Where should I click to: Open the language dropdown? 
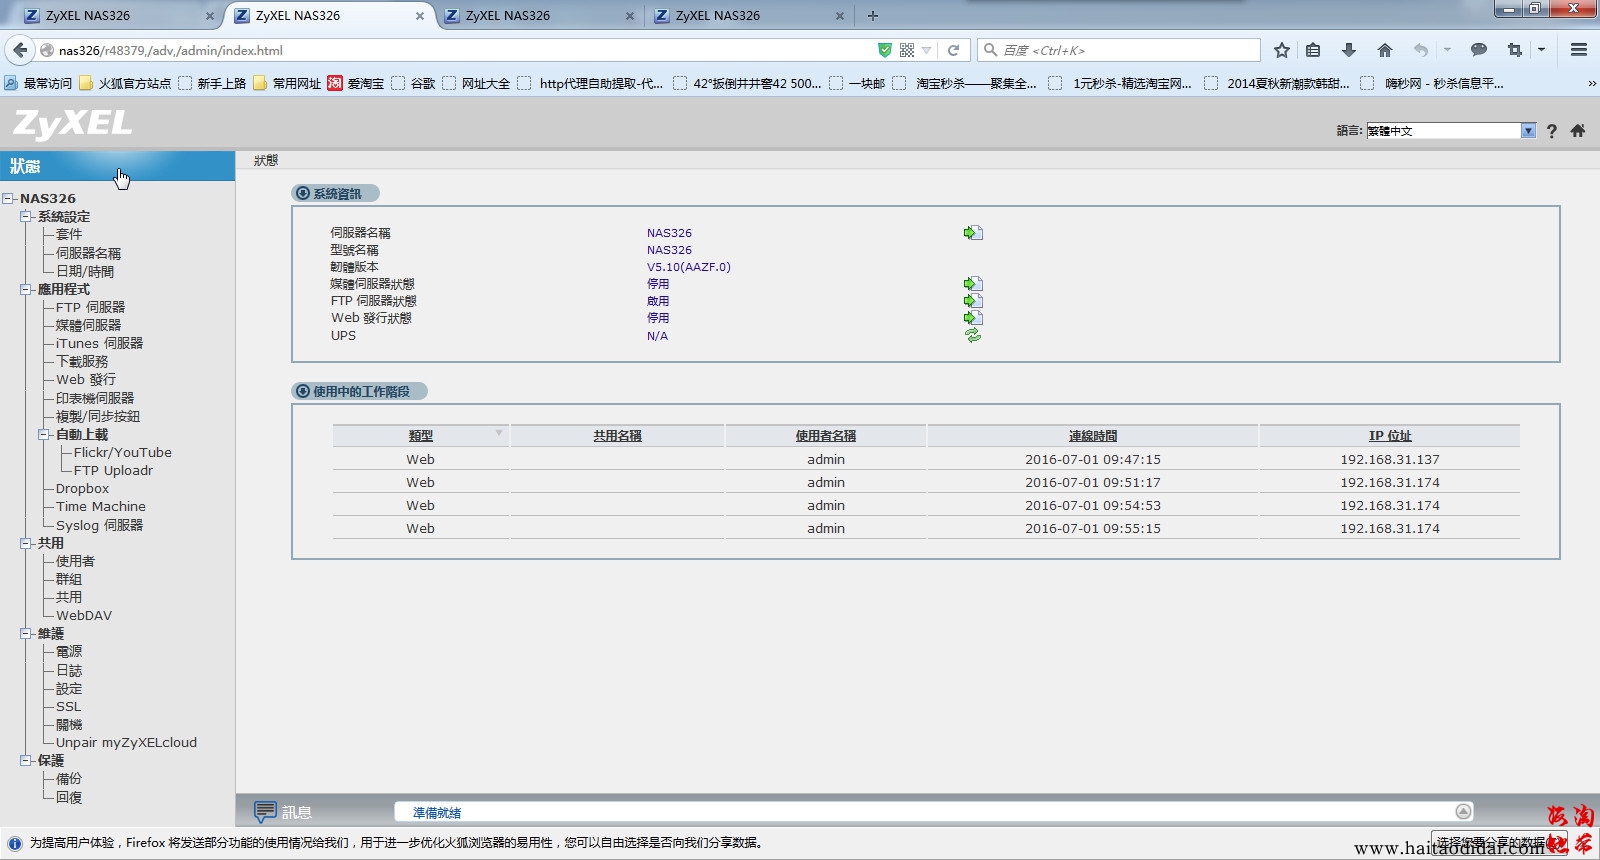click(x=1527, y=131)
